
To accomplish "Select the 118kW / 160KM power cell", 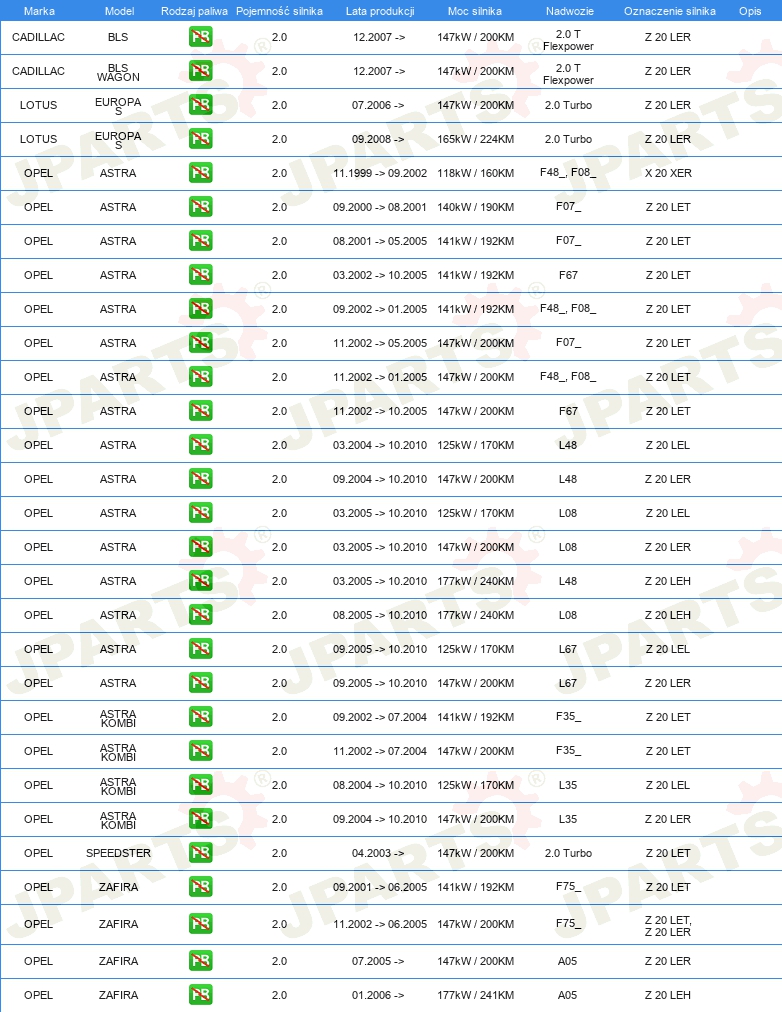I will pyautogui.click(x=476, y=173).
